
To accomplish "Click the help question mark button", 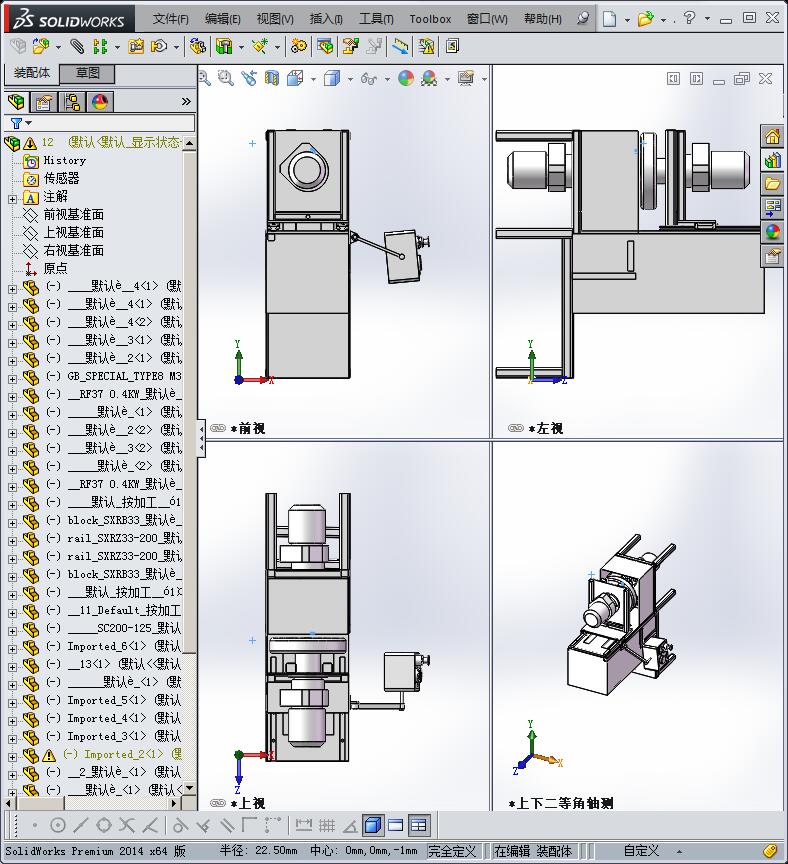I will click(x=689, y=18).
